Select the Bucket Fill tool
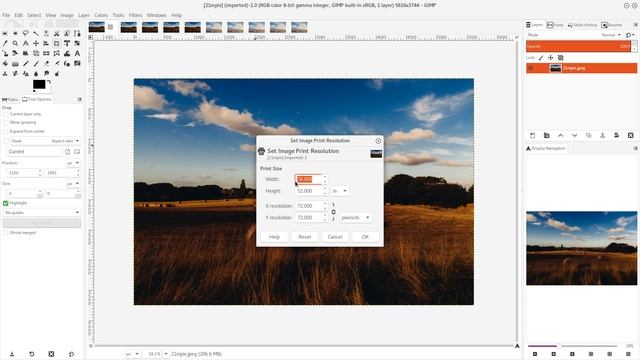This screenshot has width=640, height=360. pos(5,64)
